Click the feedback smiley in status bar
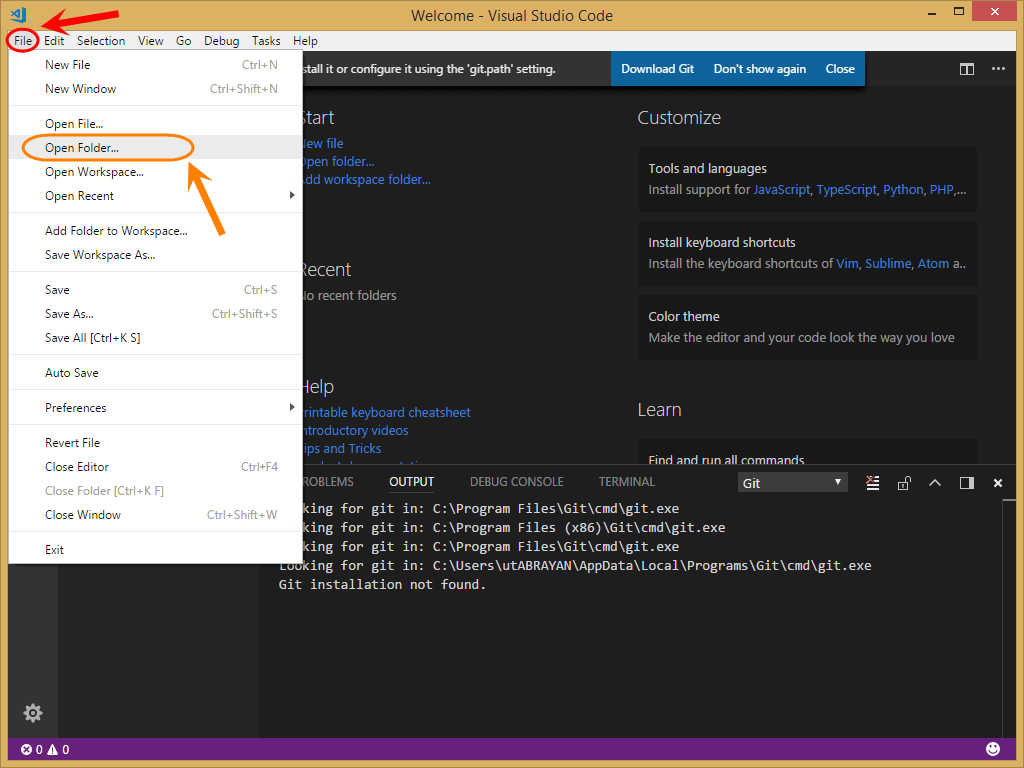1024x768 pixels. 993,749
